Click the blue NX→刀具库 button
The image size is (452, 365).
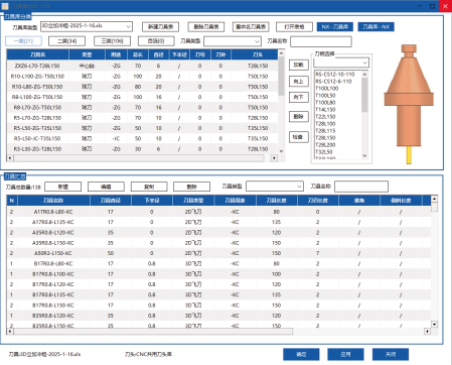(335, 27)
